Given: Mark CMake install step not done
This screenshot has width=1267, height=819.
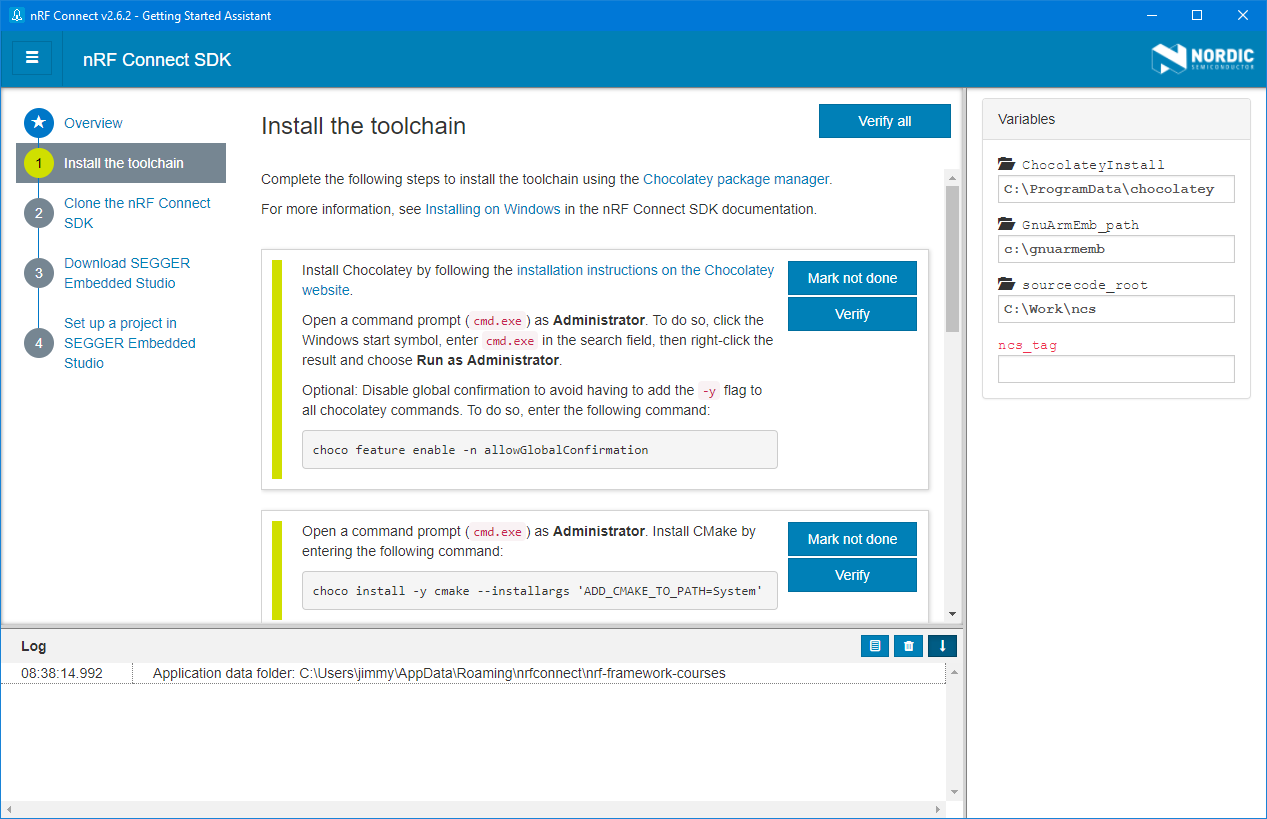Looking at the screenshot, I should (852, 539).
